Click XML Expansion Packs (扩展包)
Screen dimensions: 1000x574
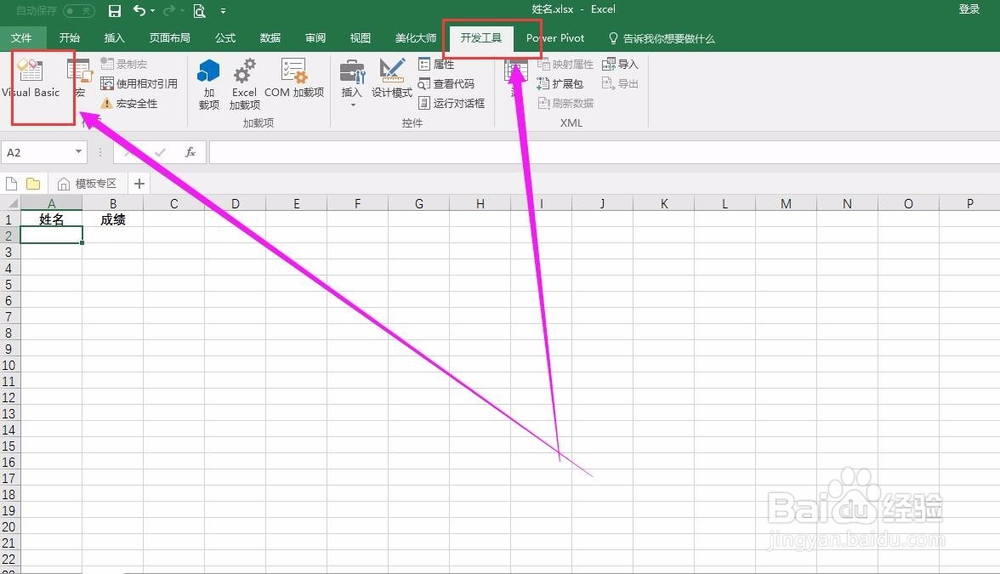(x=560, y=84)
